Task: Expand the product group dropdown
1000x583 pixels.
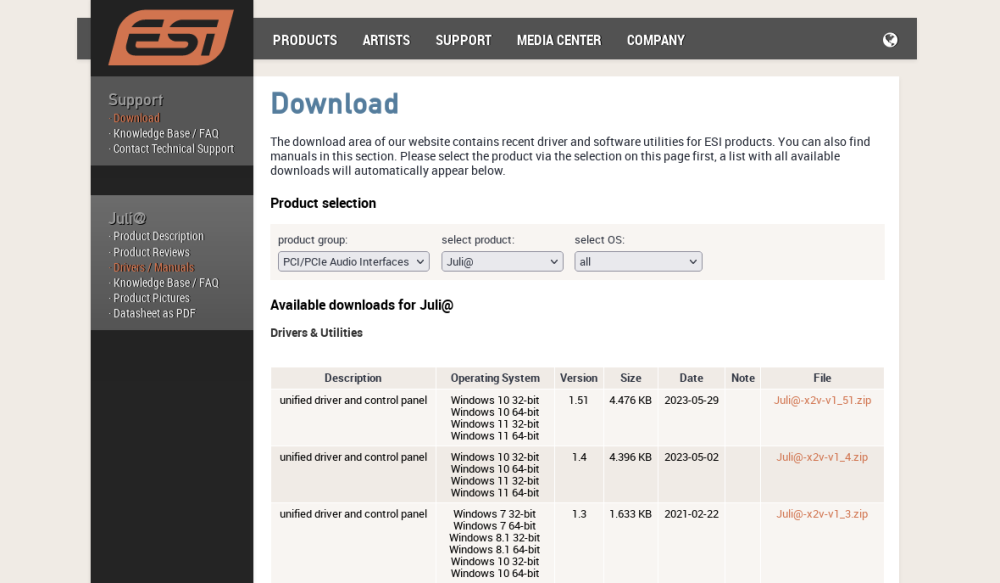Action: [353, 262]
